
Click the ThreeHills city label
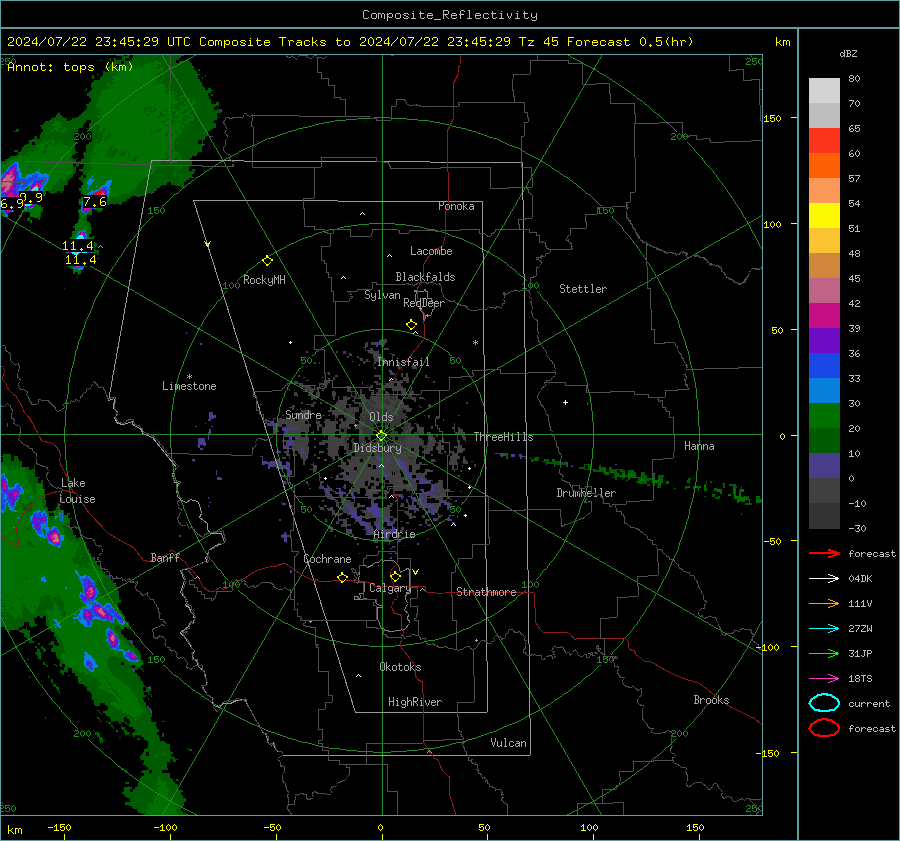point(503,437)
